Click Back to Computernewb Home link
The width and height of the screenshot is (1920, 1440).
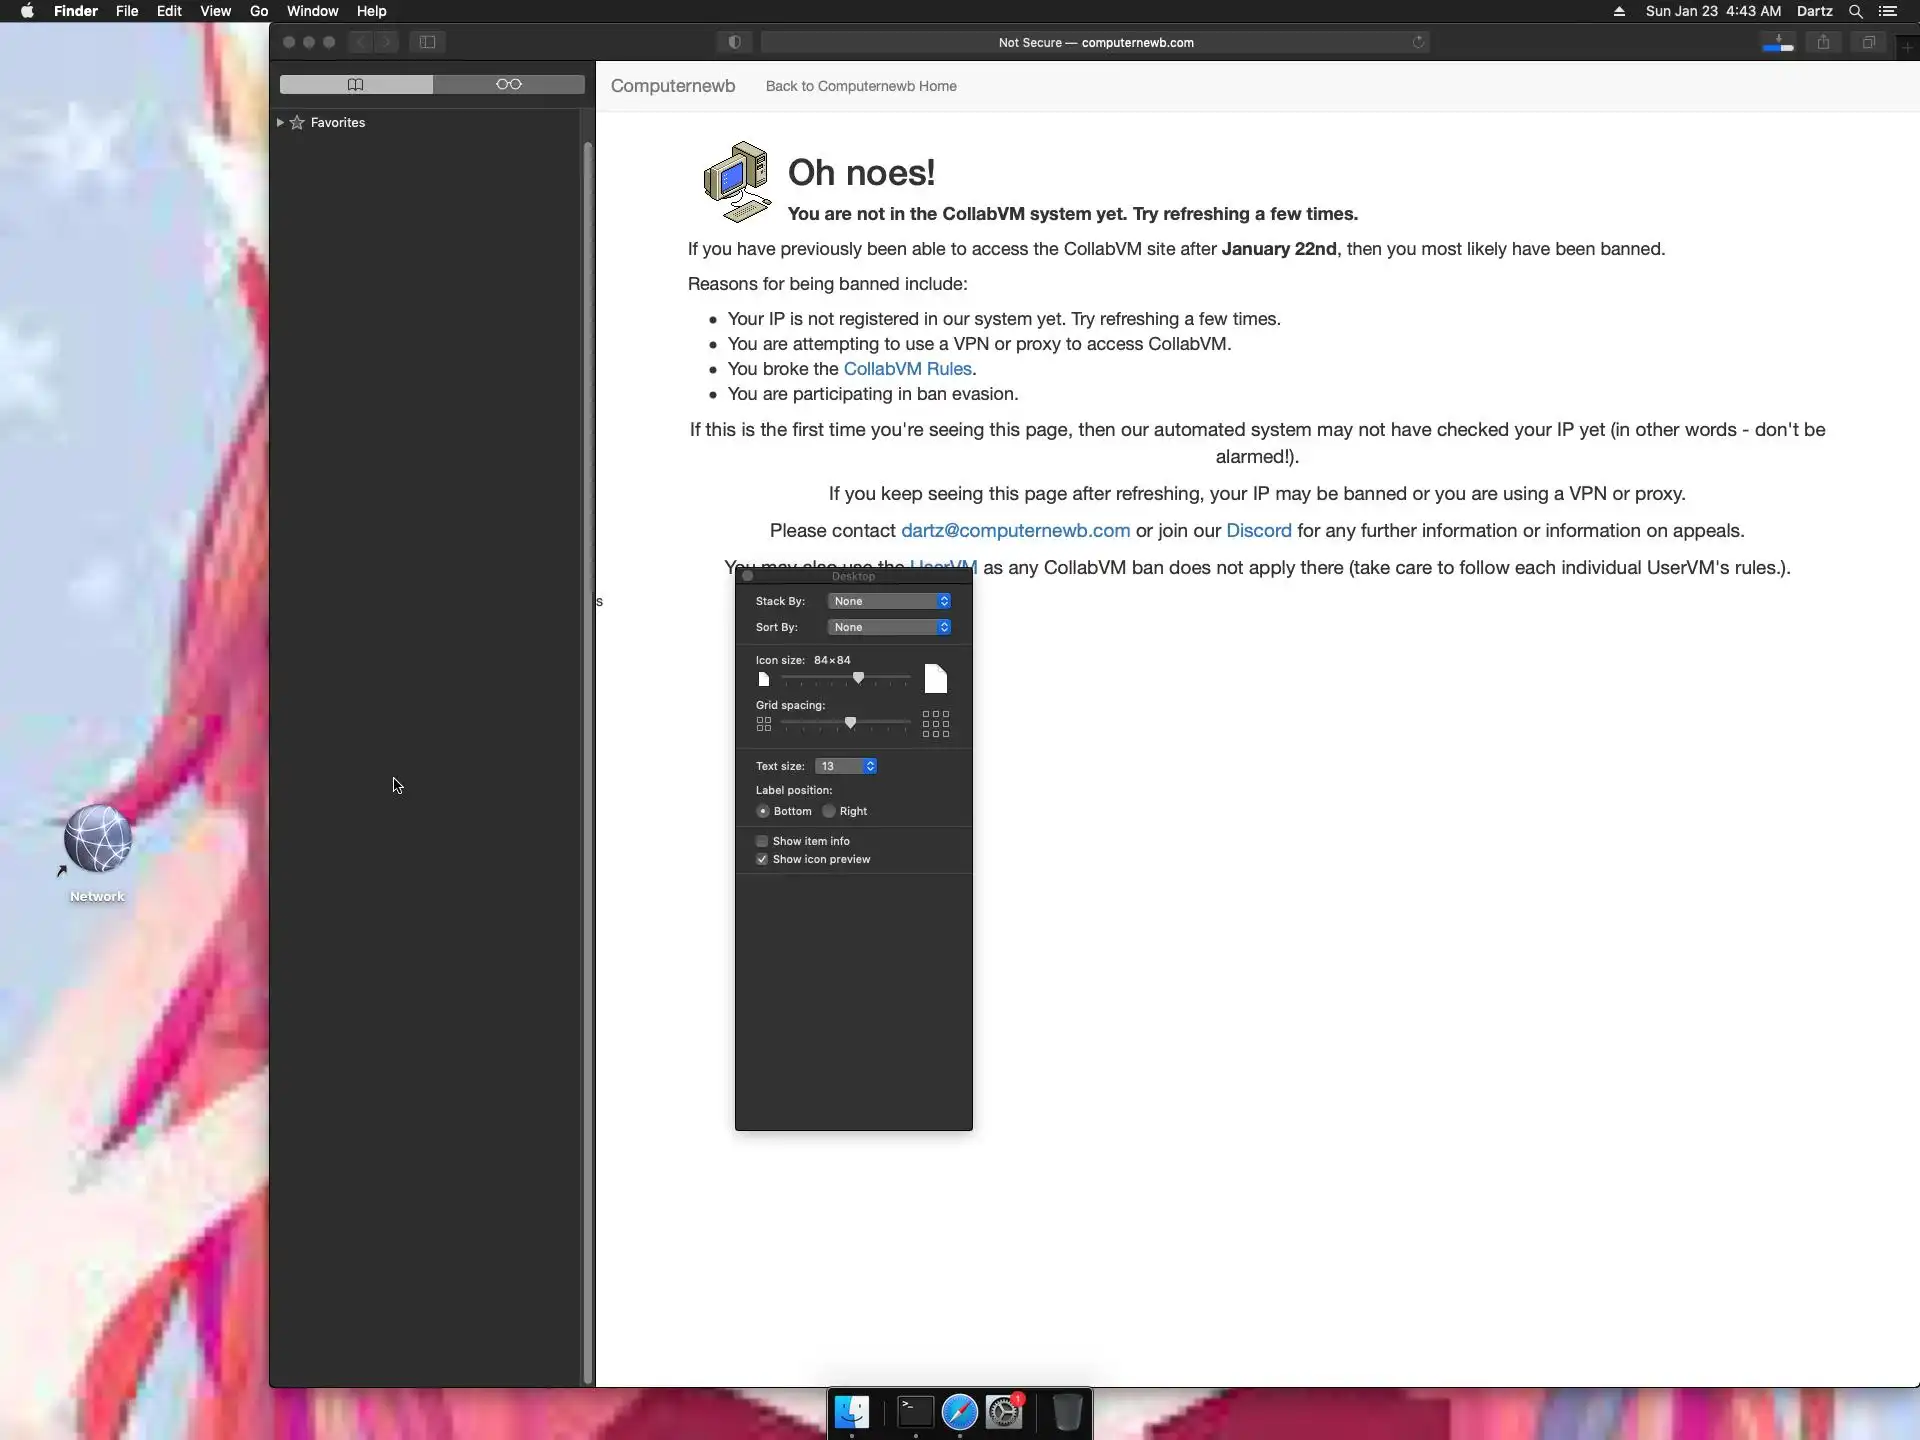pyautogui.click(x=861, y=86)
